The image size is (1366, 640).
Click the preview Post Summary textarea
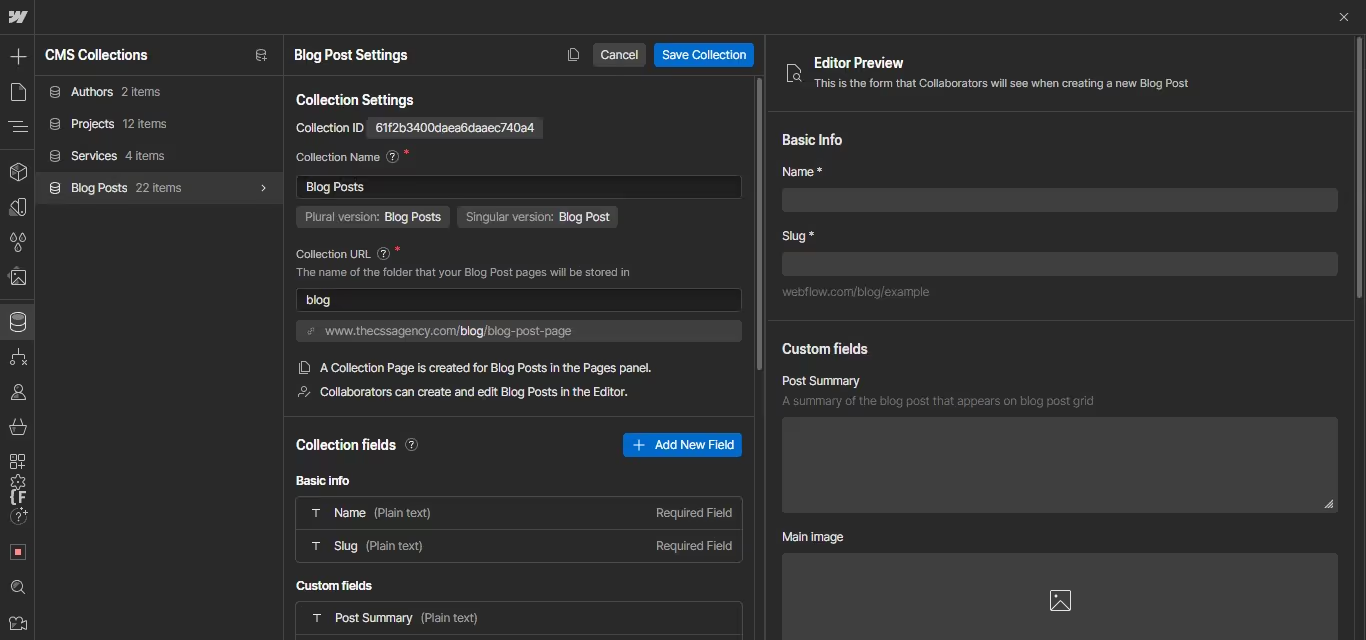point(1059,465)
